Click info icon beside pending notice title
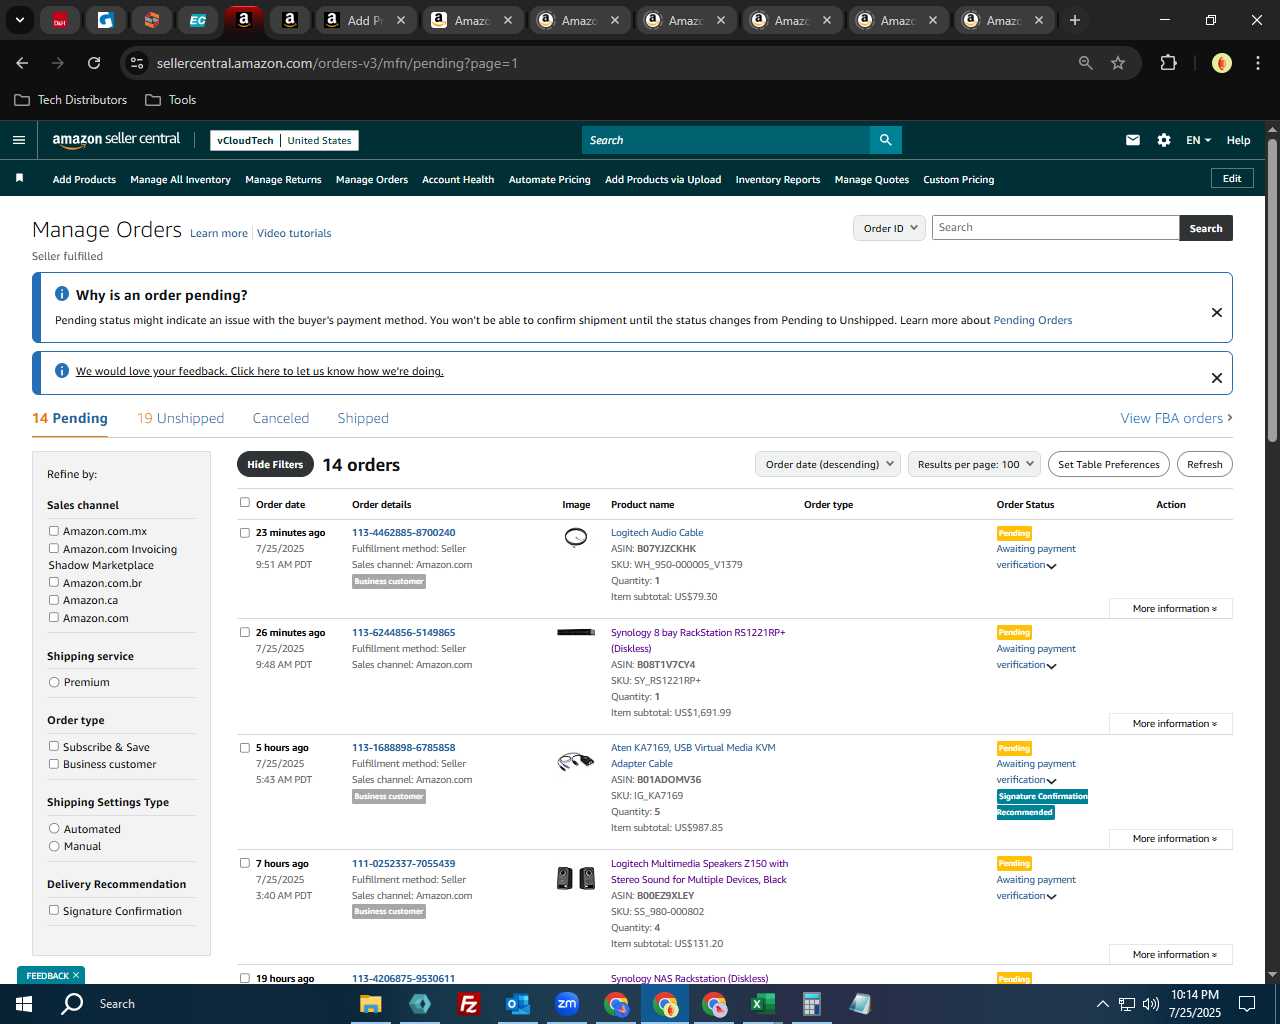1280x1024 pixels. (62, 294)
